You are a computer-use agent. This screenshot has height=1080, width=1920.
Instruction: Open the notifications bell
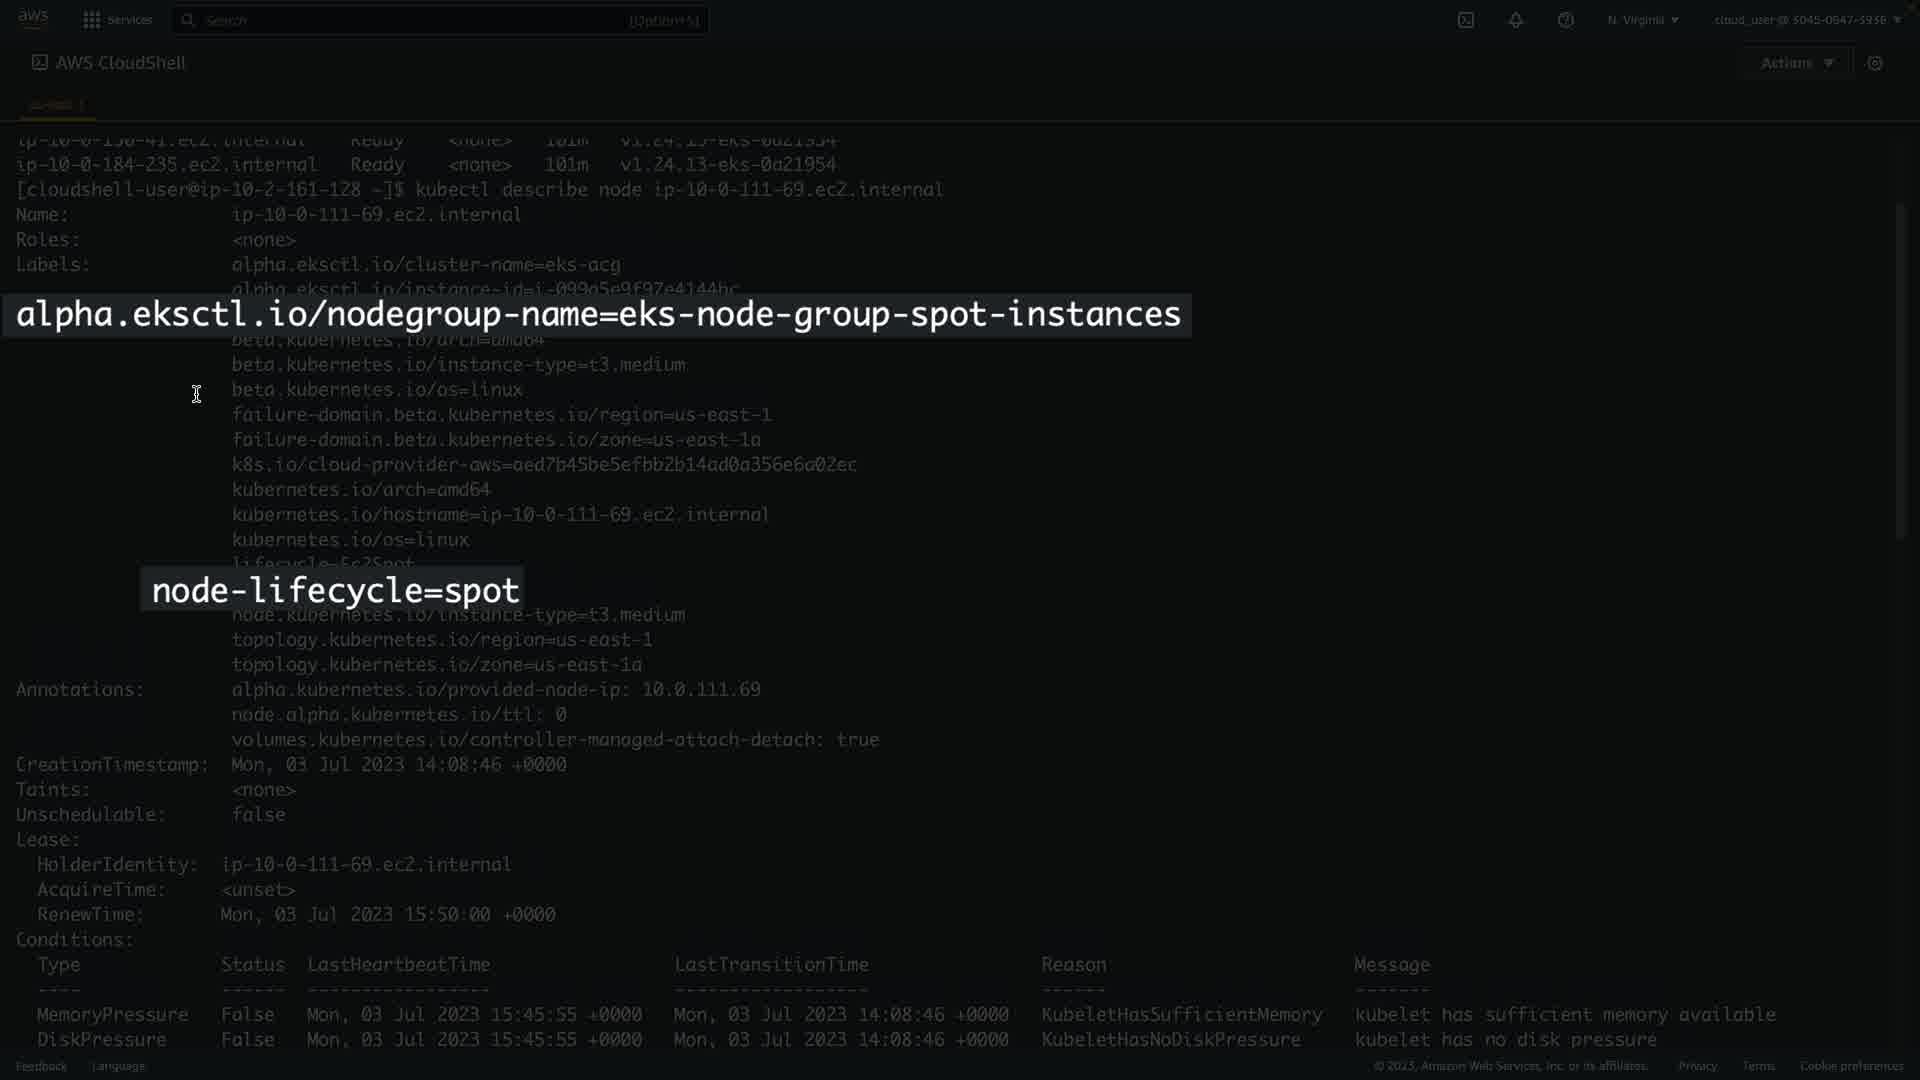point(1516,20)
